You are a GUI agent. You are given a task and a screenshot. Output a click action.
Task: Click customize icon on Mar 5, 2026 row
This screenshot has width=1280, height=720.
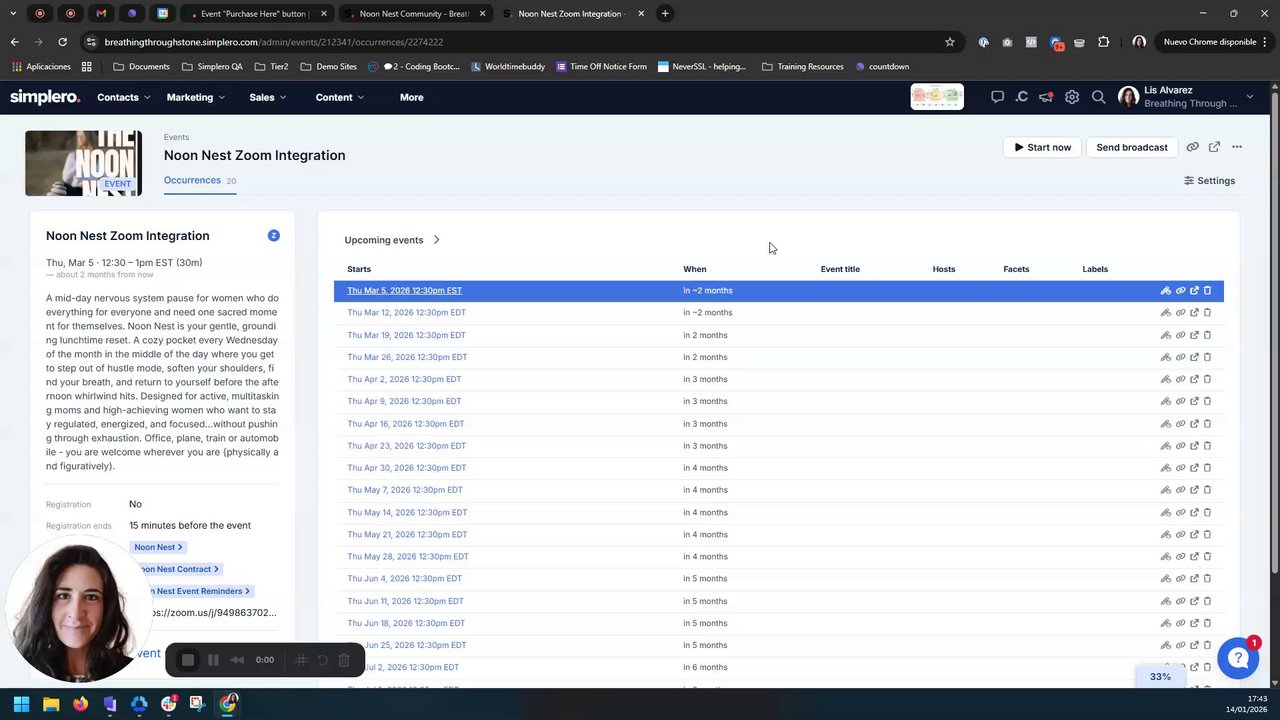1166,291
